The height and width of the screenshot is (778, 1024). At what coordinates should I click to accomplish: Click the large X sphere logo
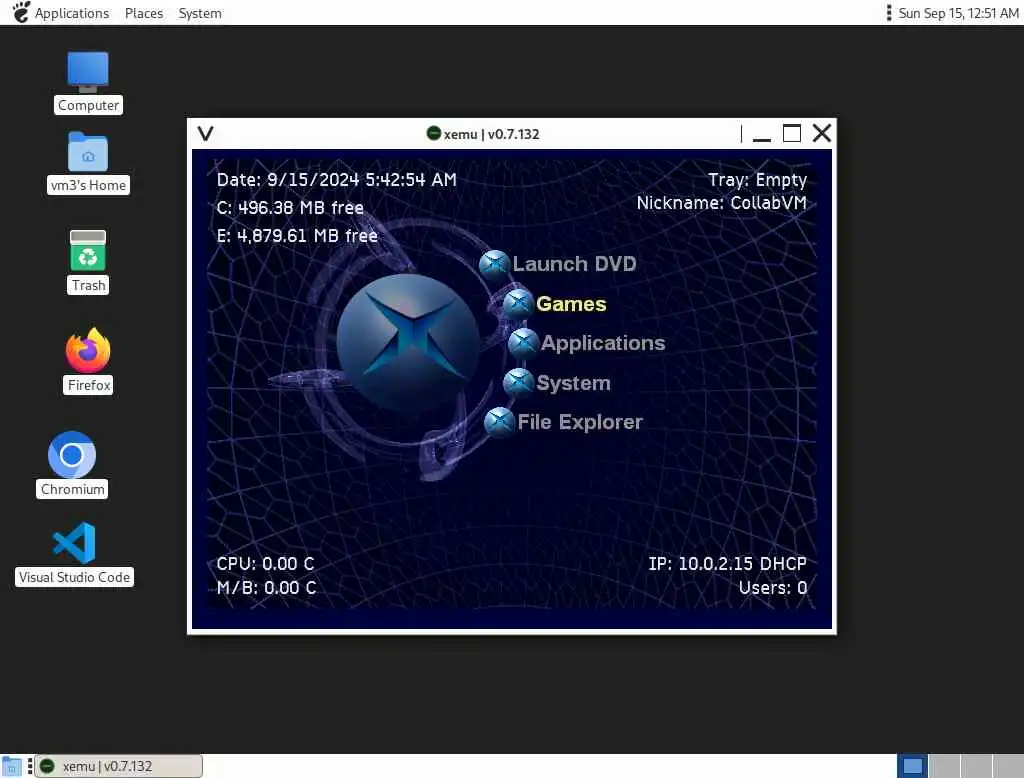(409, 342)
